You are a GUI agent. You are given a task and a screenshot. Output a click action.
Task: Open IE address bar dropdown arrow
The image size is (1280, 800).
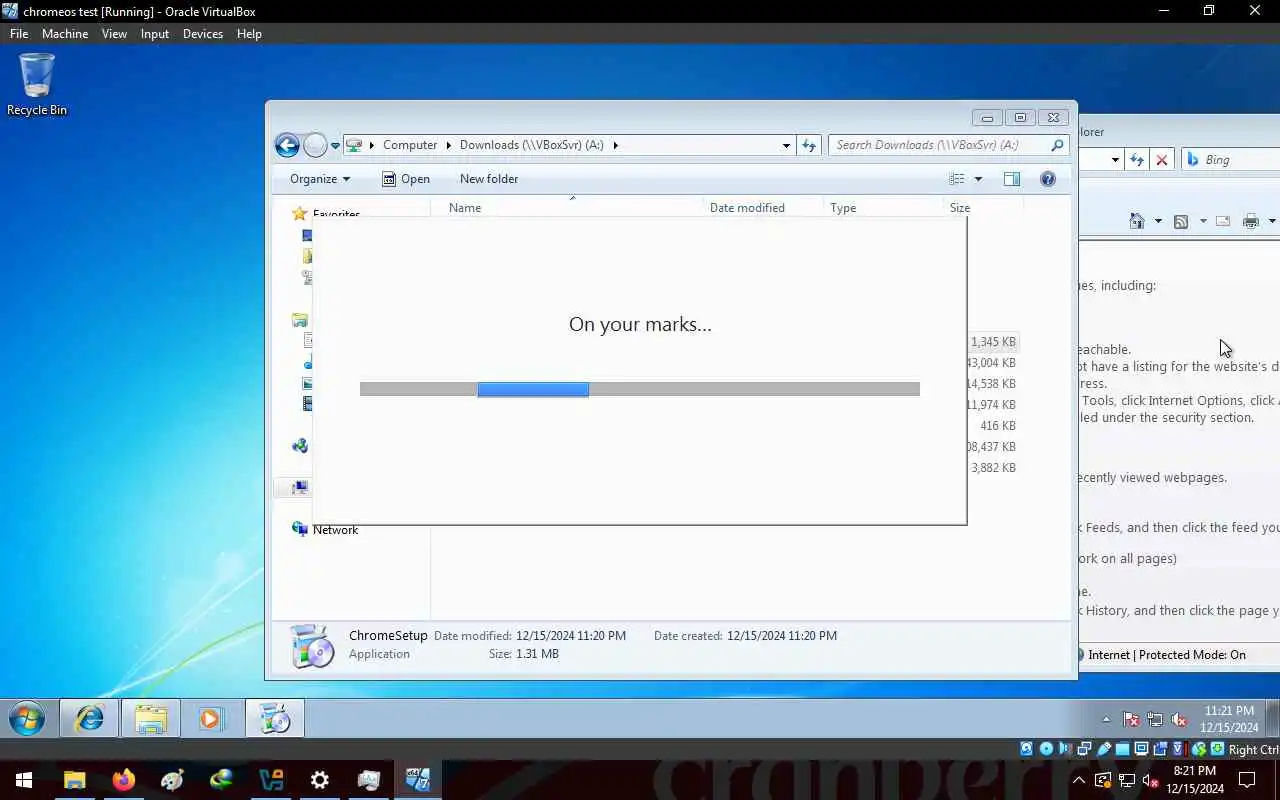pyautogui.click(x=1115, y=160)
